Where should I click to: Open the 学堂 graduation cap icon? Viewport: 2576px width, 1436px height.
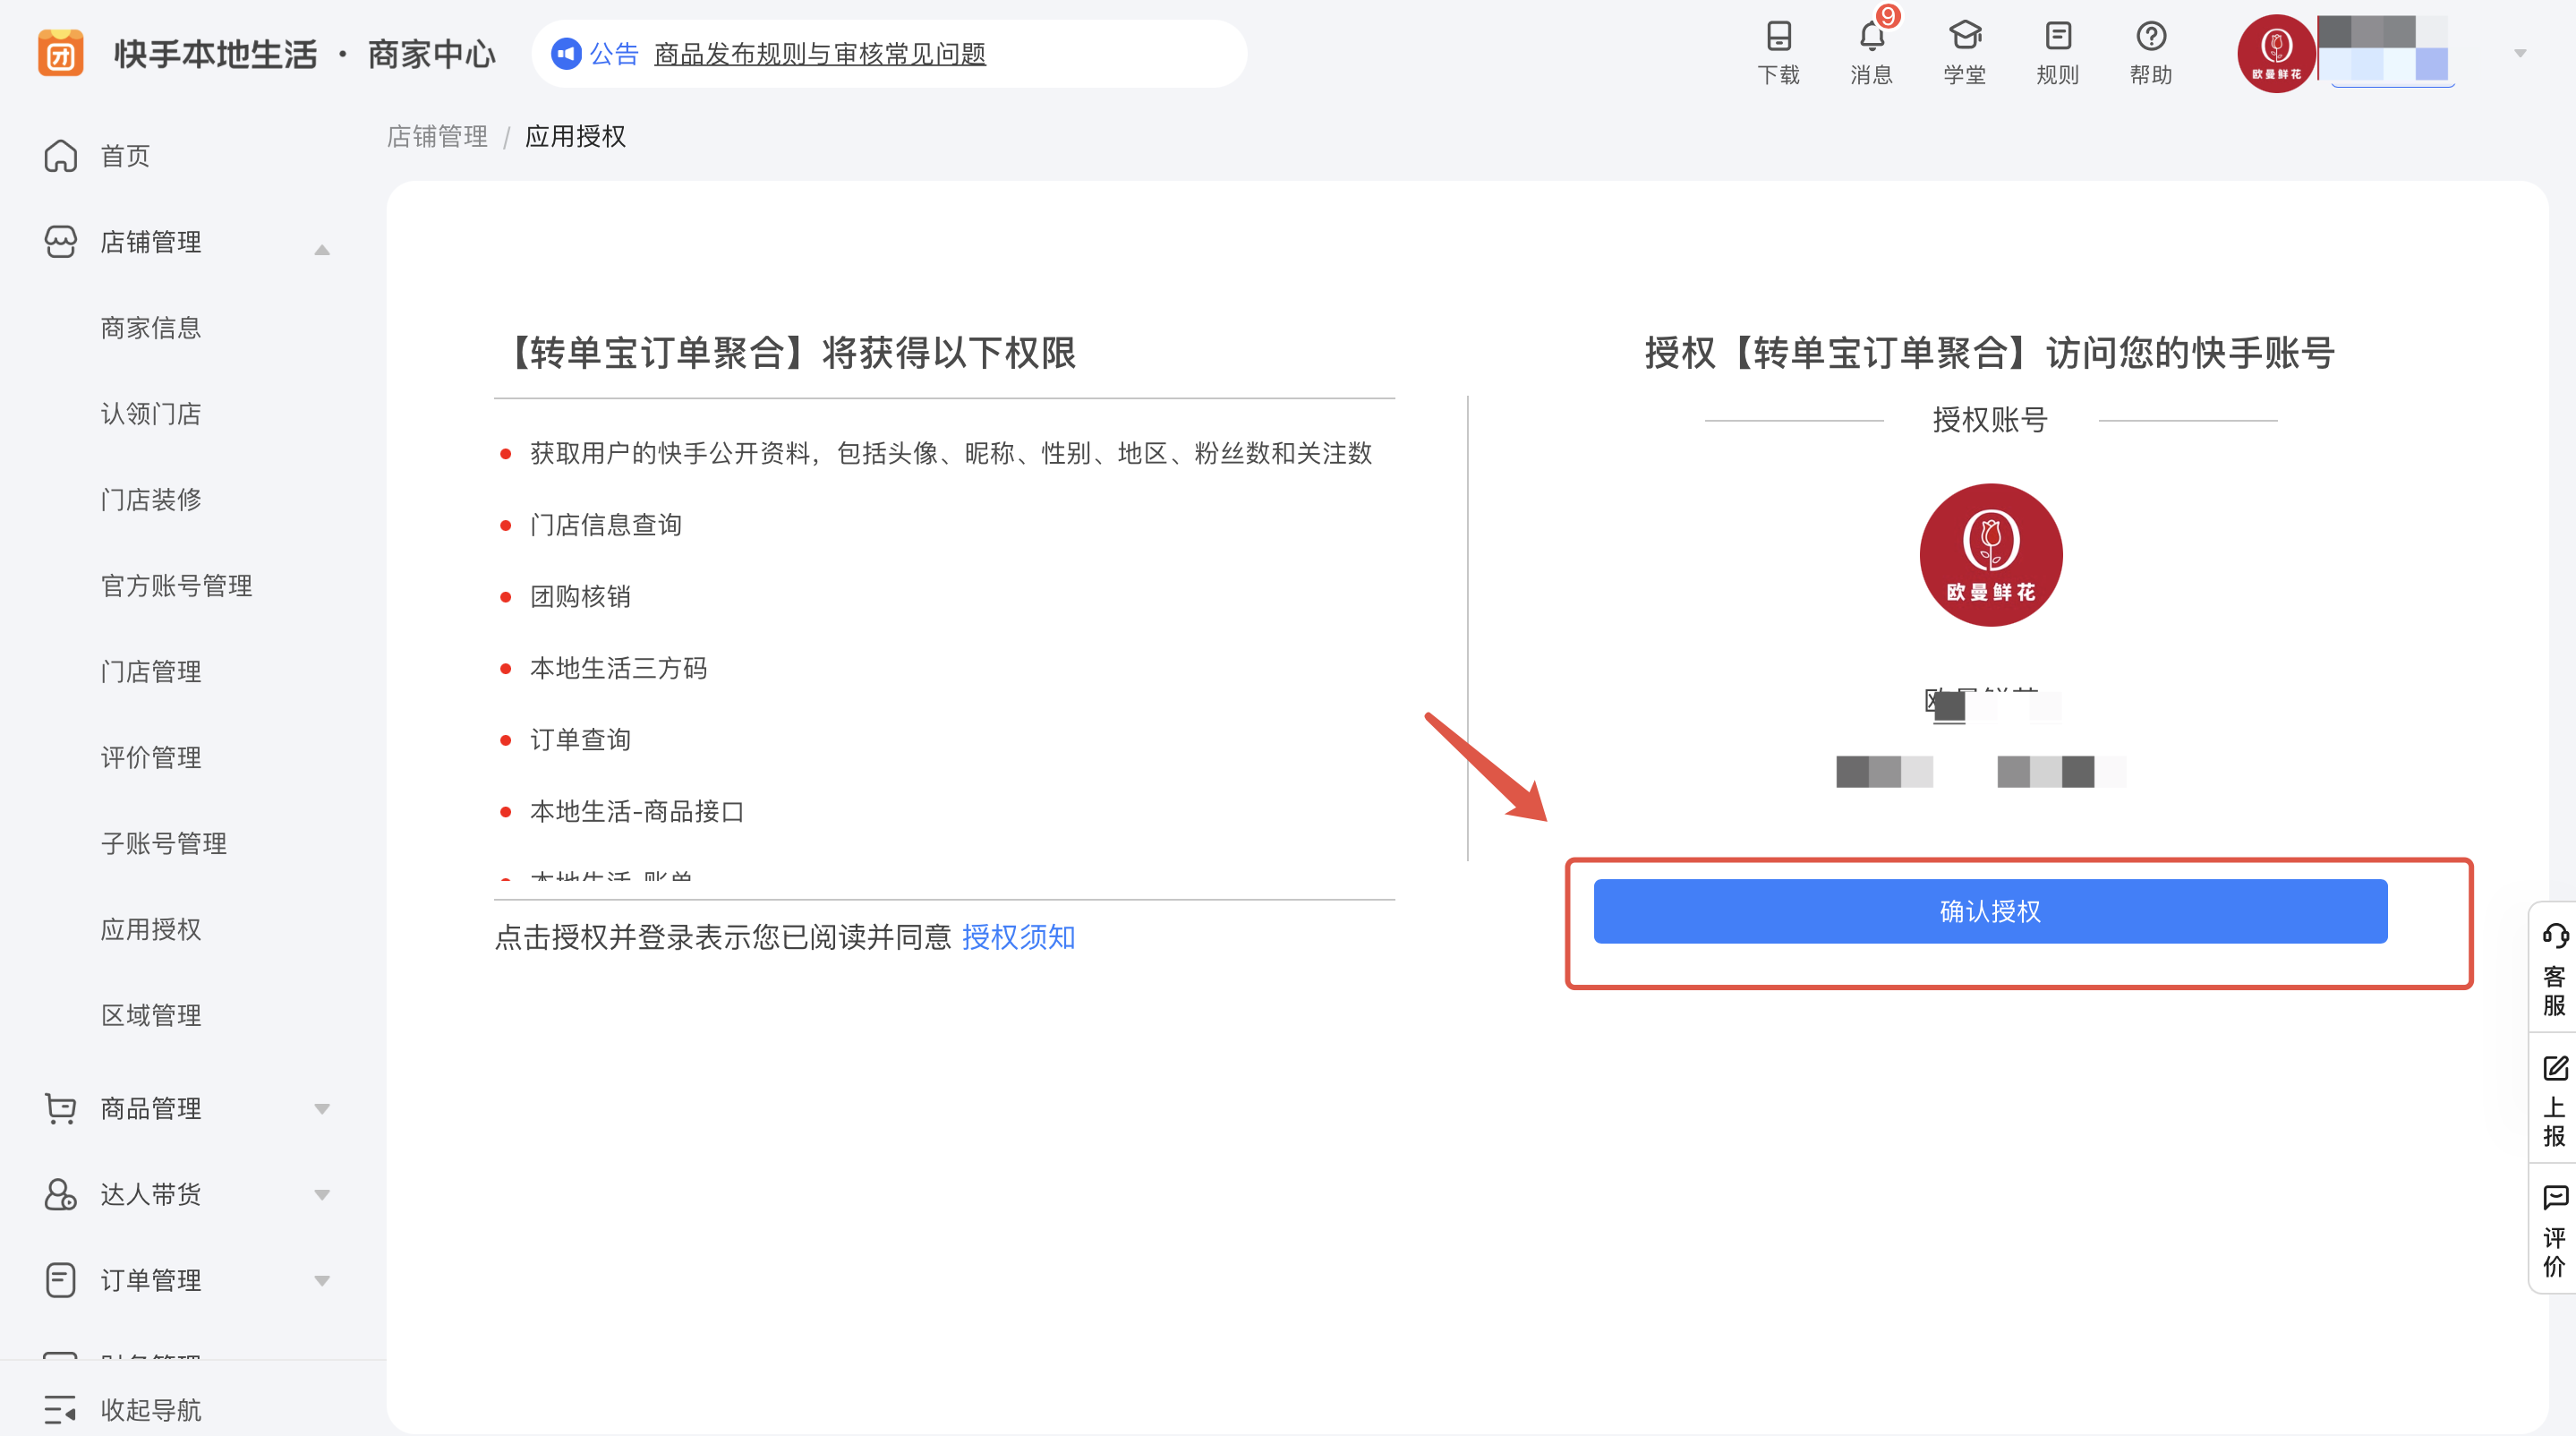1965,36
